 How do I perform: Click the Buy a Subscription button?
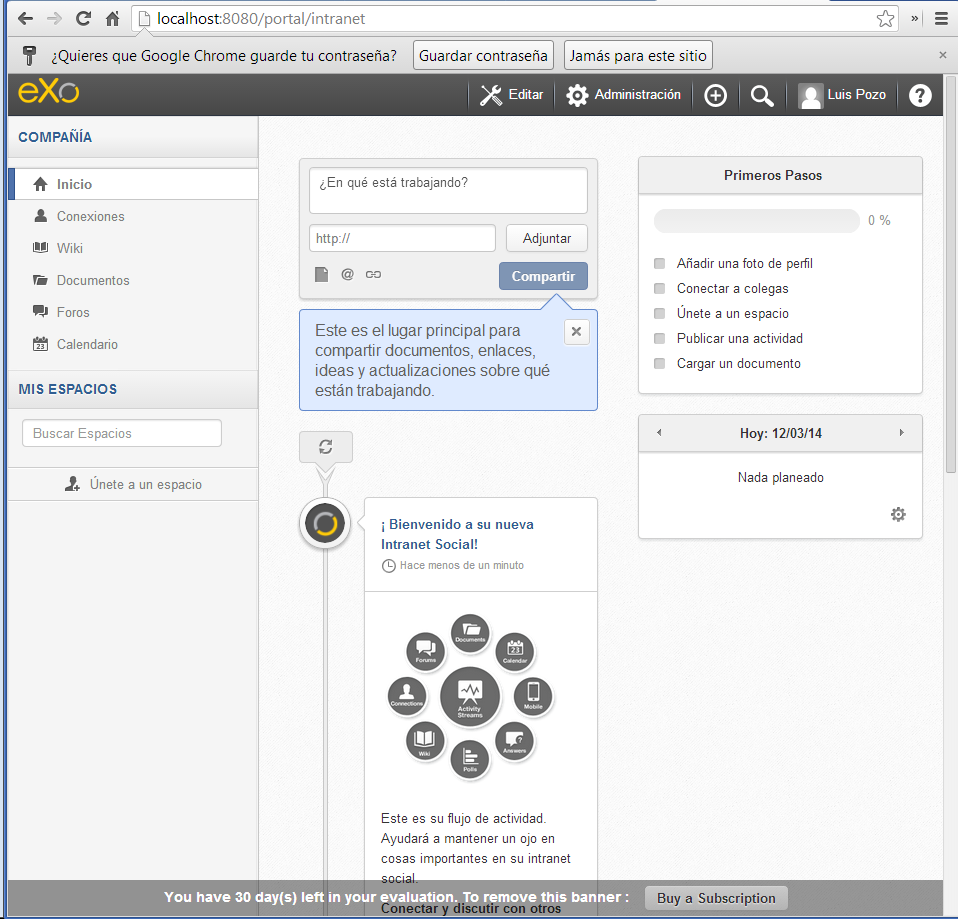pyautogui.click(x=716, y=898)
